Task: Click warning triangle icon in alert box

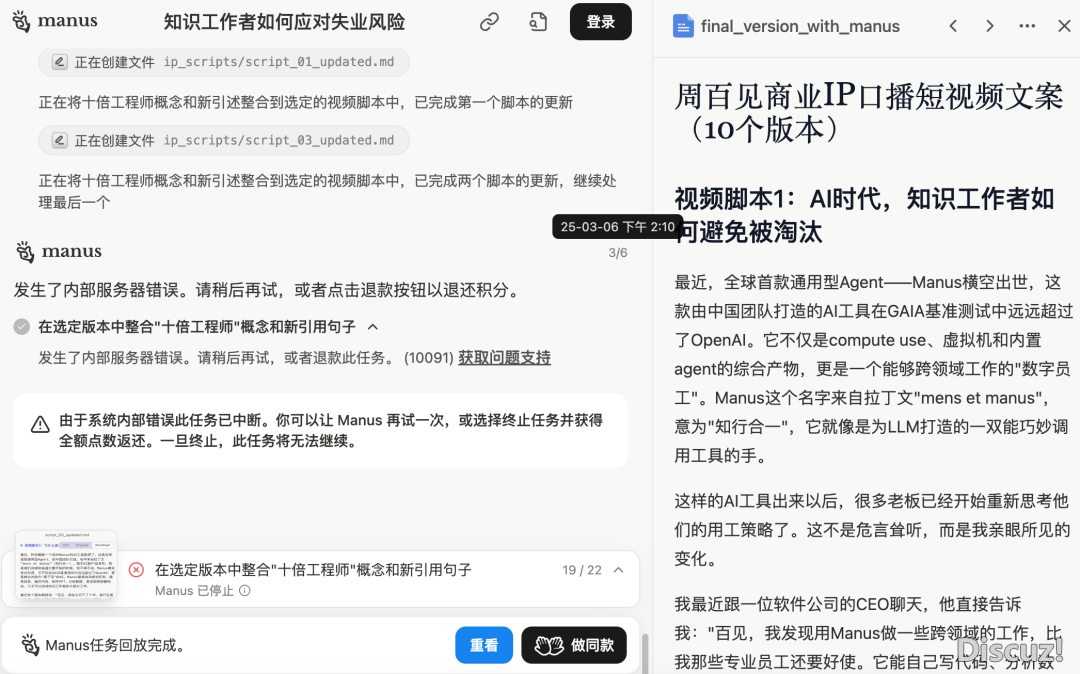Action: point(40,425)
